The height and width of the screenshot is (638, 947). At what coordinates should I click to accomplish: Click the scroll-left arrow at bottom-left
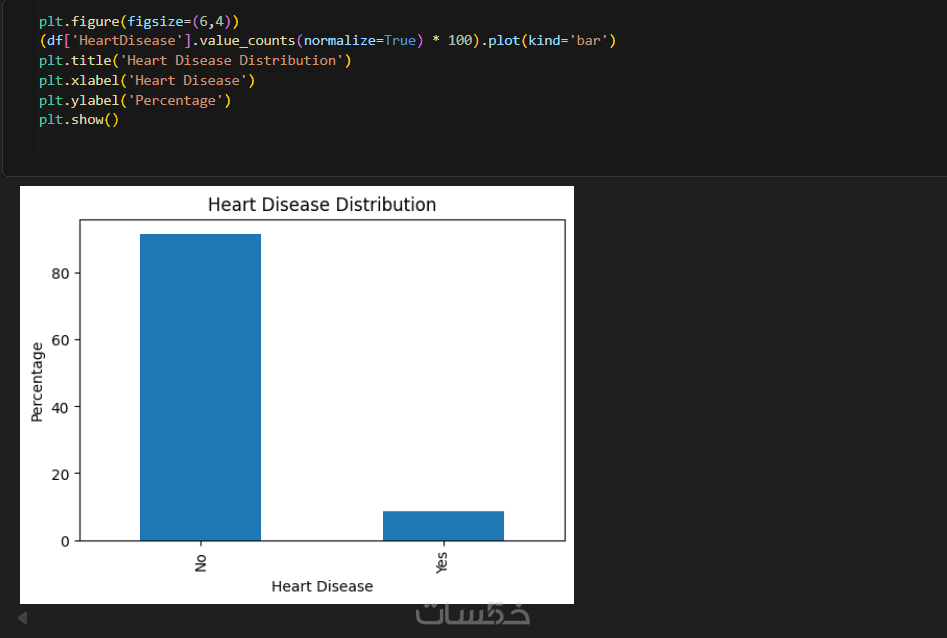point(22,618)
